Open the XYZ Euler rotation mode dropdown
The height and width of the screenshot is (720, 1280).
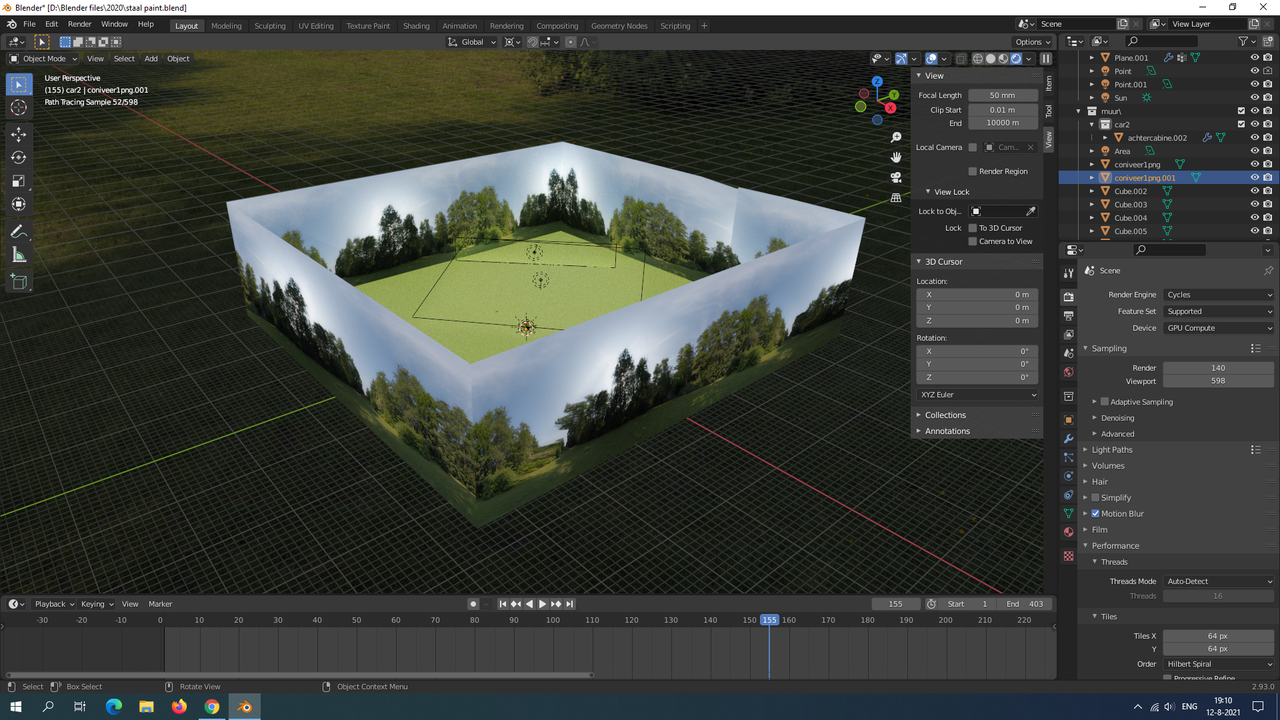point(978,395)
